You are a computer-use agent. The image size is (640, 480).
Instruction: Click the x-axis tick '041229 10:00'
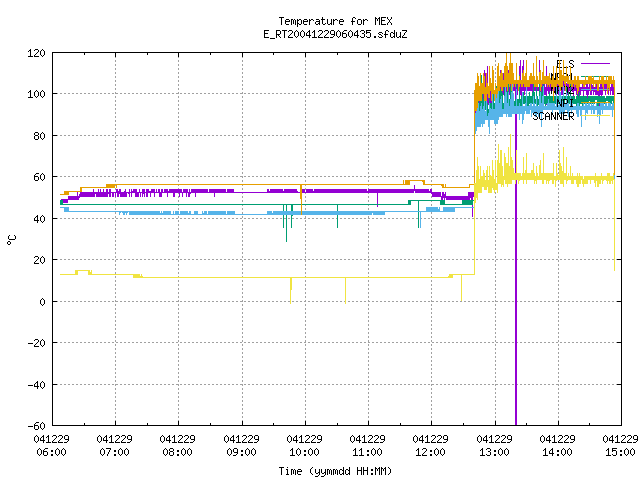pyautogui.click(x=304, y=445)
